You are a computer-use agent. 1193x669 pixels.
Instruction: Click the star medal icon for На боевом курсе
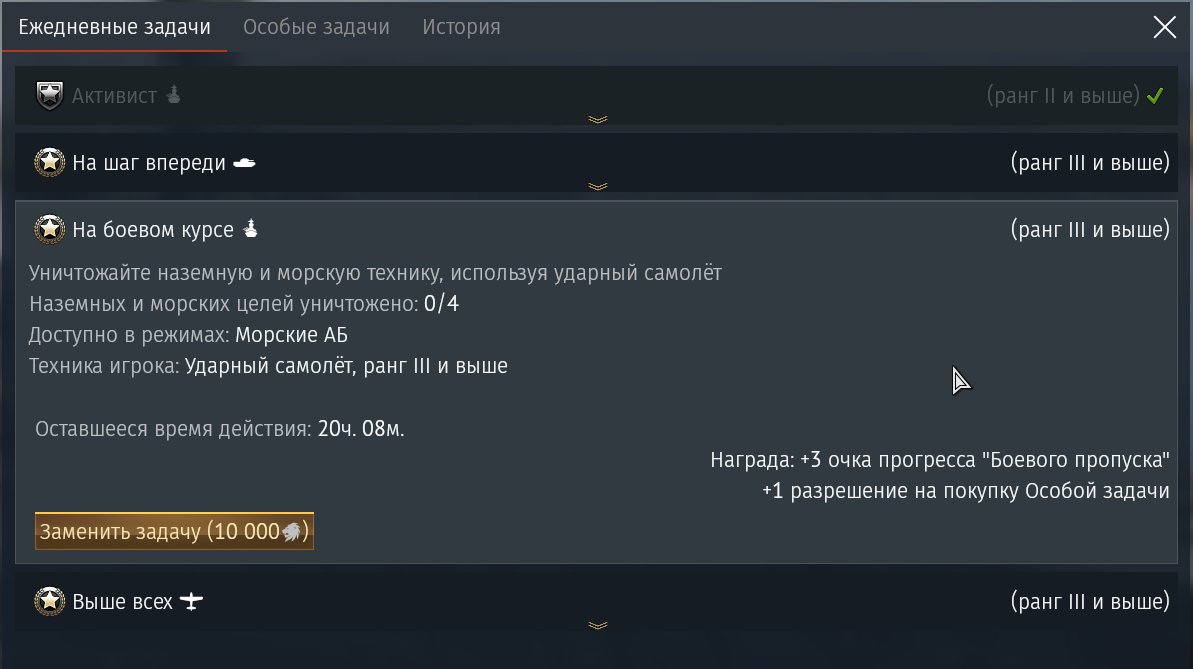coord(49,229)
